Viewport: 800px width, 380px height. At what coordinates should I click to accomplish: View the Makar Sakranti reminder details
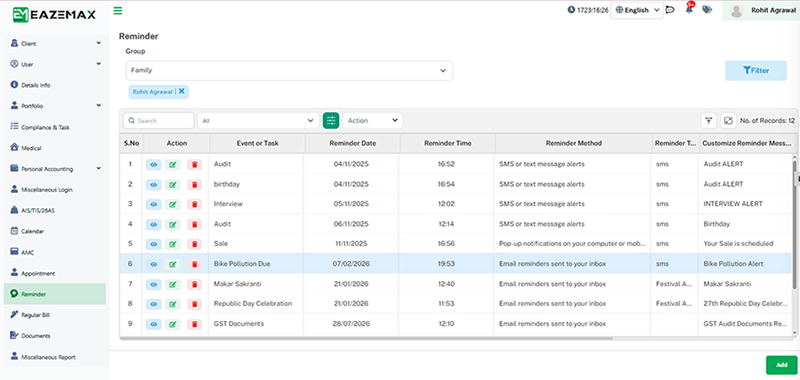point(154,284)
